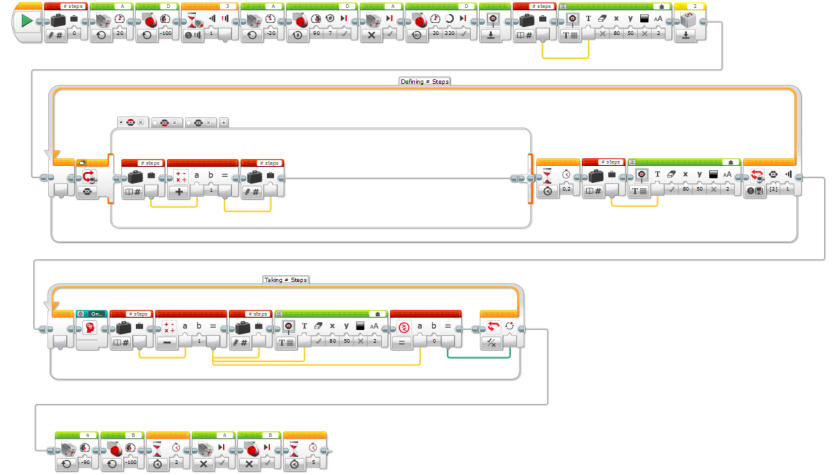Click Display block icon in Taking Steps loop
The height and width of the screenshot is (475, 832).
(291, 327)
